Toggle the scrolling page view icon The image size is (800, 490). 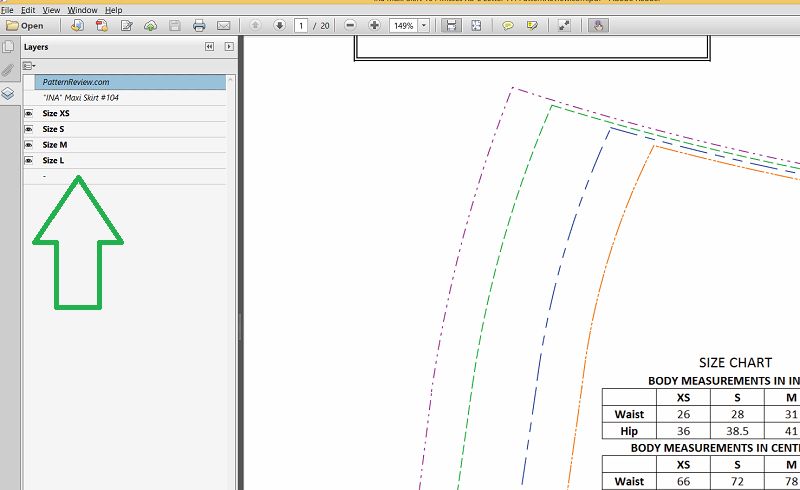coord(451,26)
